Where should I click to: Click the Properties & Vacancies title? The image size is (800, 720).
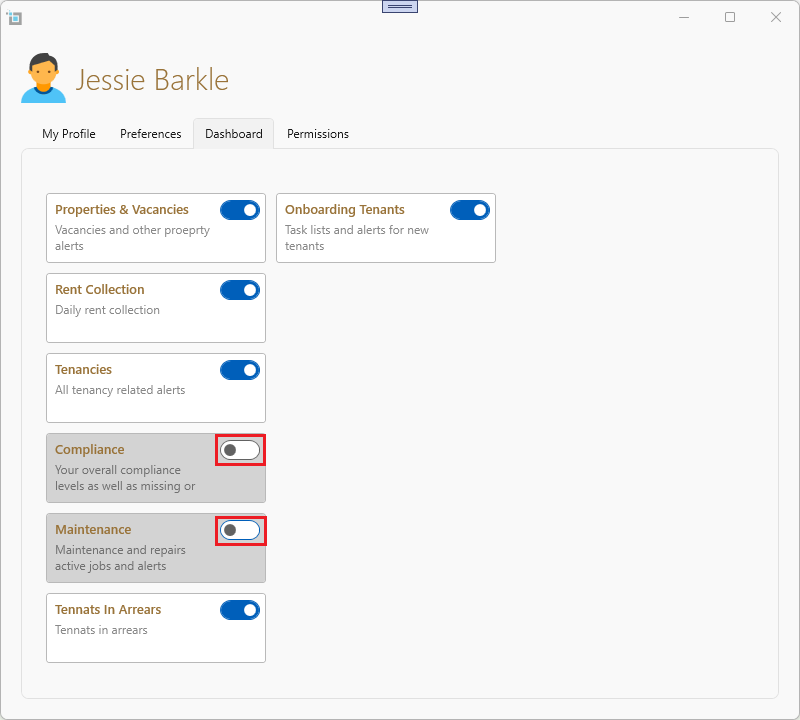coord(121,210)
